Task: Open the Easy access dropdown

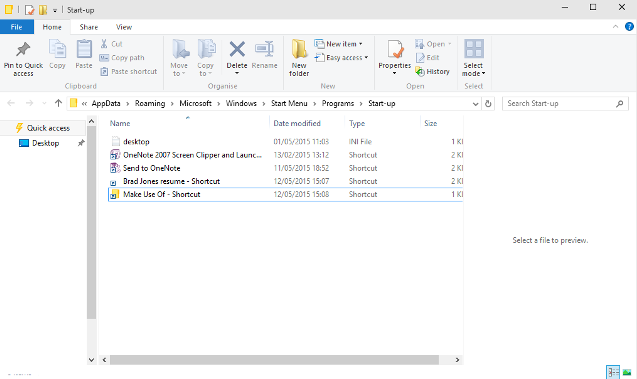Action: [x=342, y=58]
